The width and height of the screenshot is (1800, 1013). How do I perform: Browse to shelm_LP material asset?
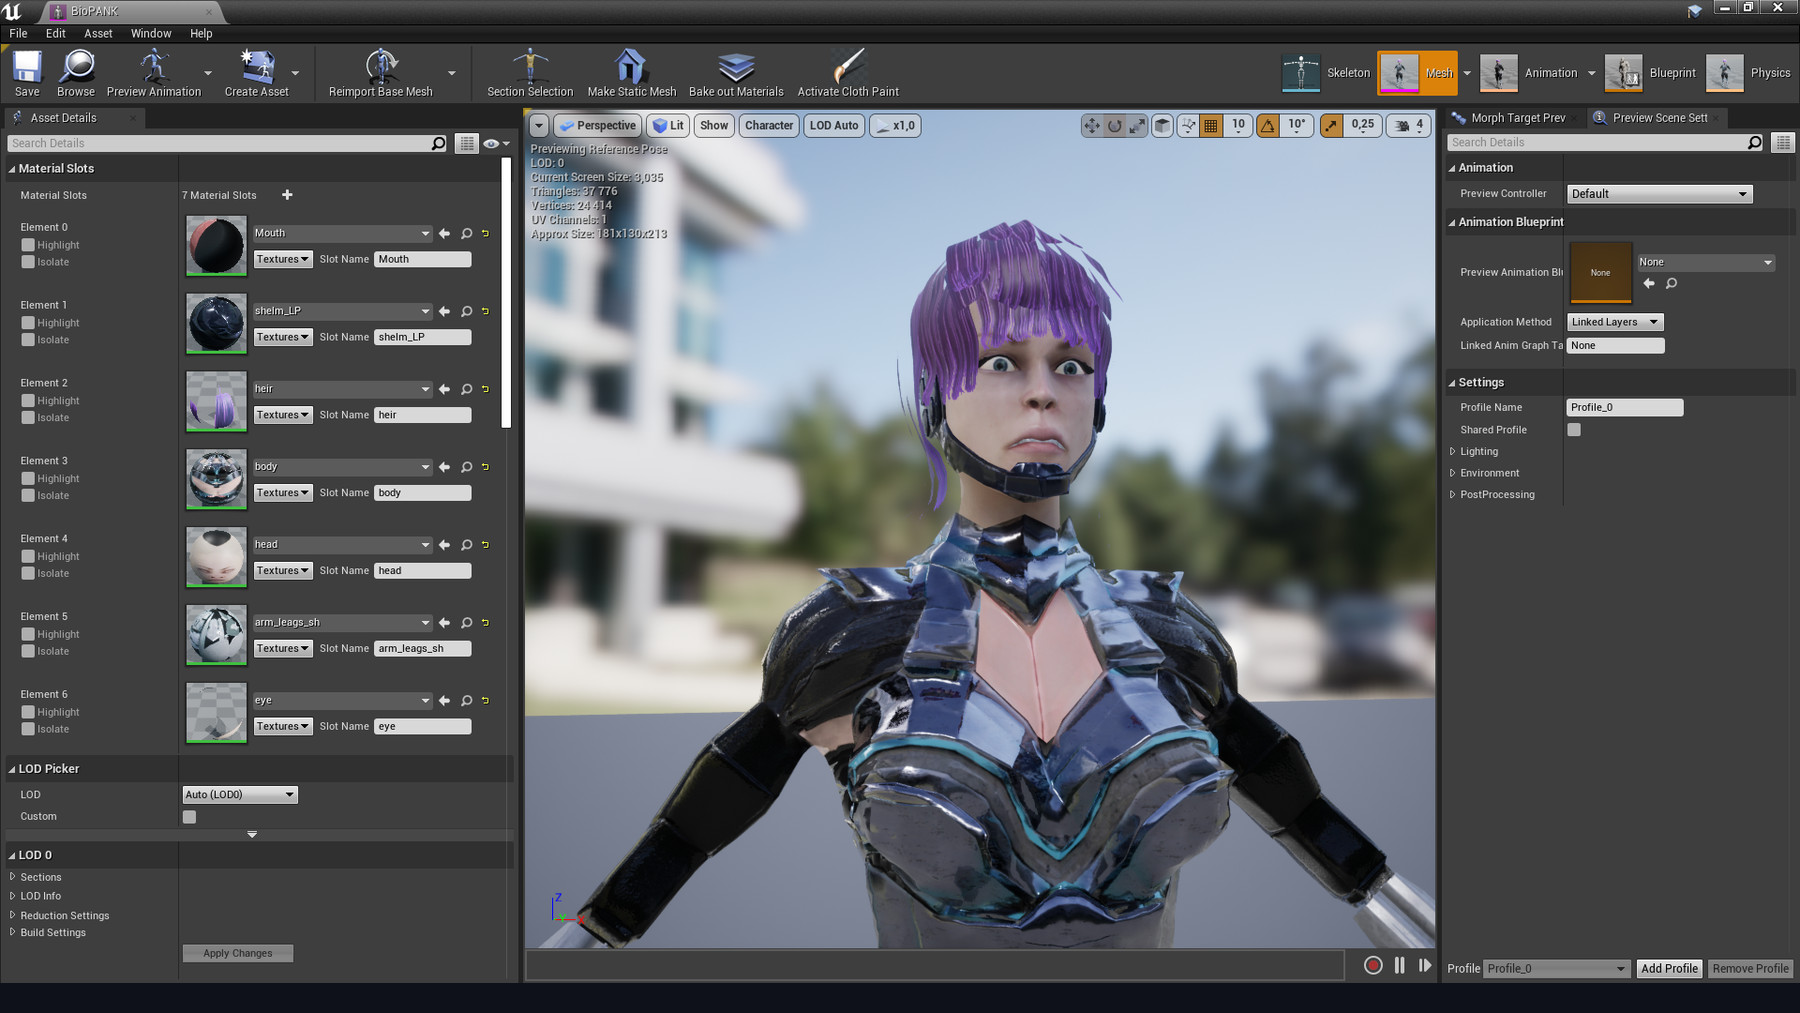coord(466,311)
